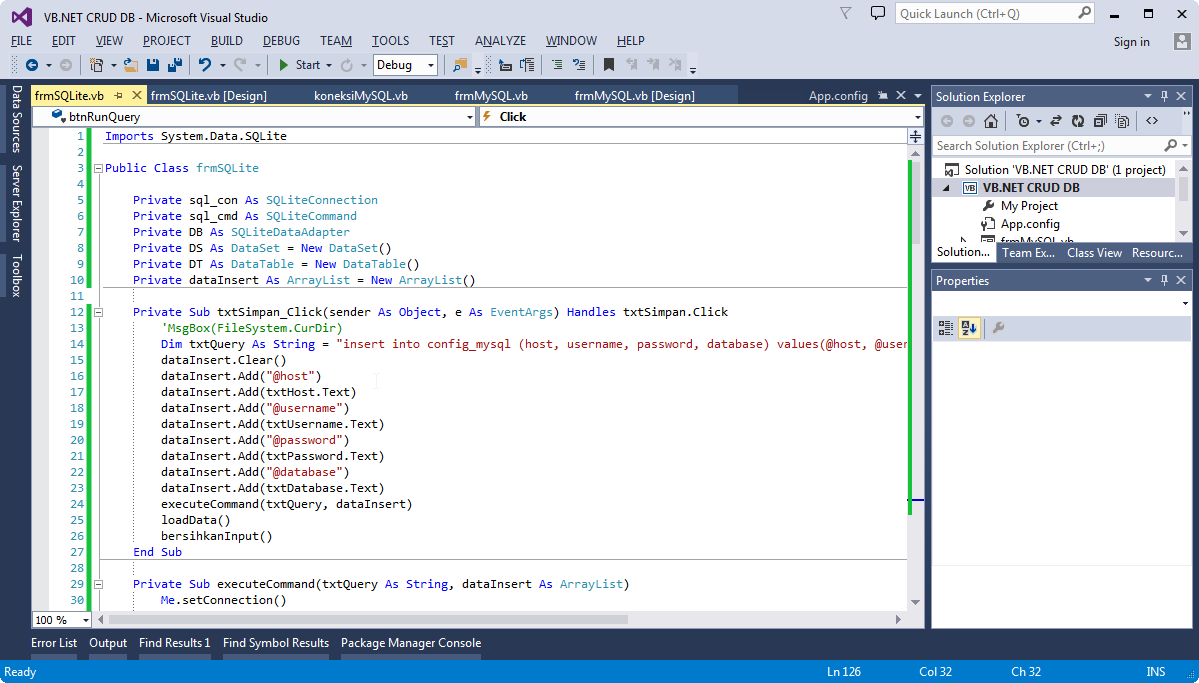
Task: Select App.config in Solution Explorer
Action: [1029, 224]
